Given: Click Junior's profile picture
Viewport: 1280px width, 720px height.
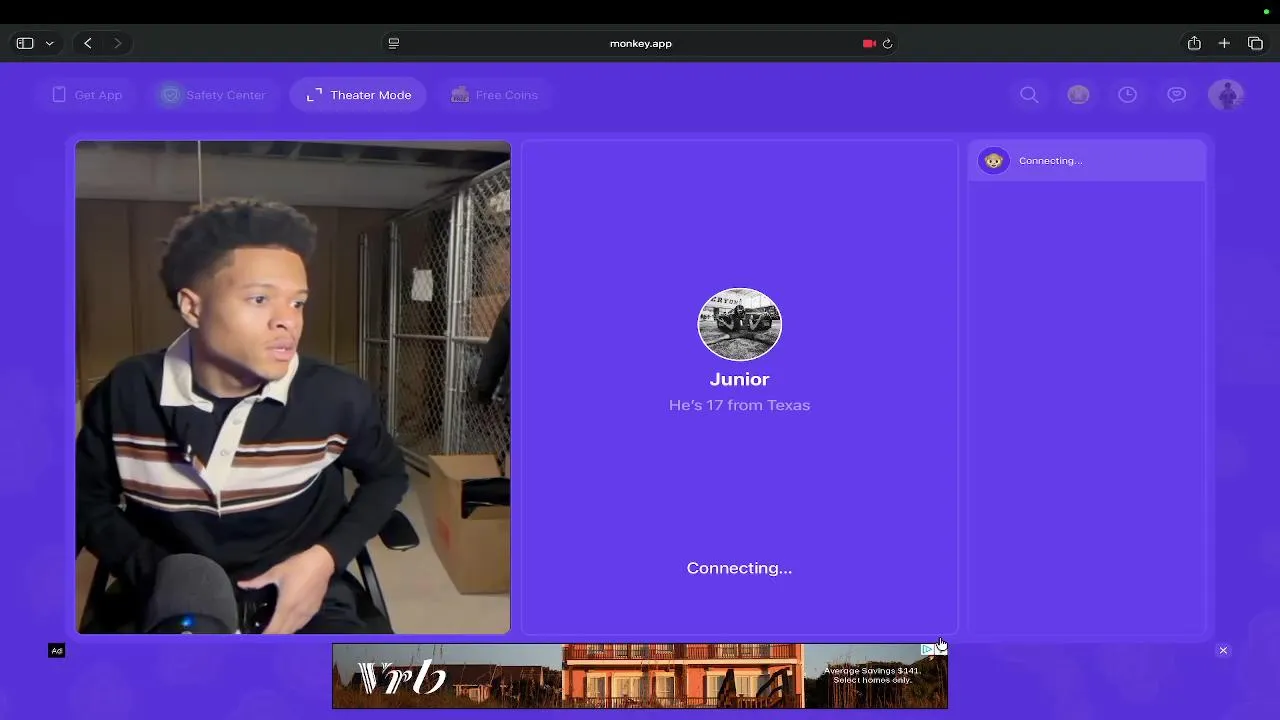Looking at the screenshot, I should (x=740, y=324).
